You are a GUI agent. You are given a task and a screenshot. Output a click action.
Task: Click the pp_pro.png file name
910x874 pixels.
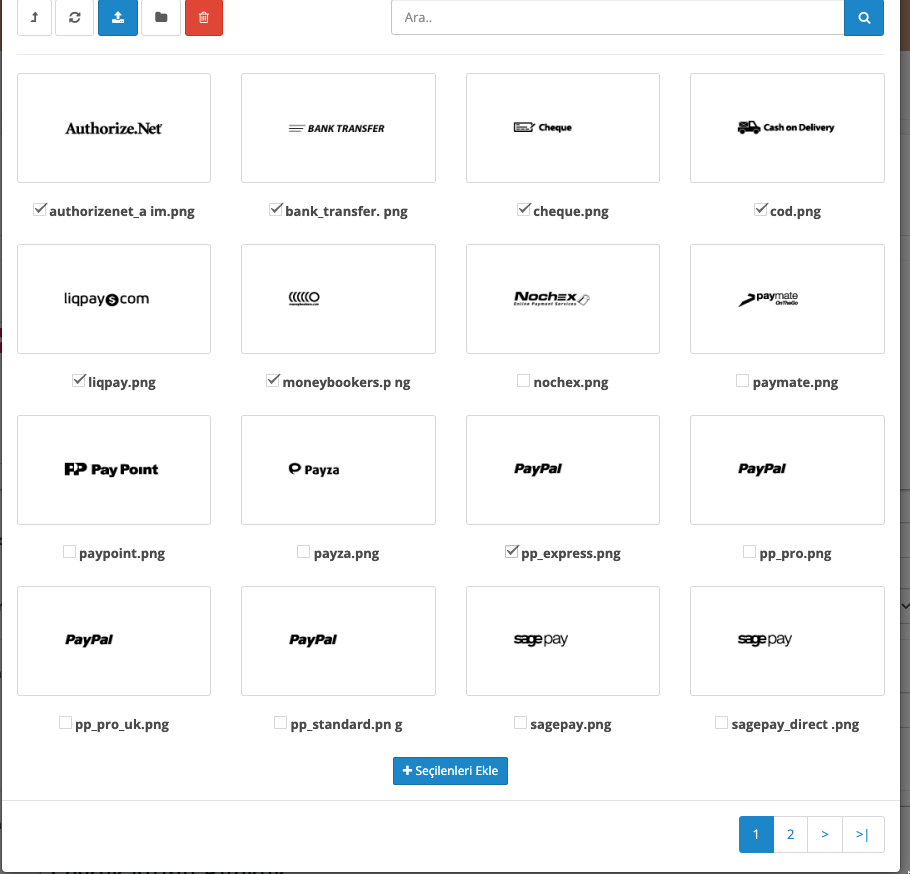[x=795, y=554]
